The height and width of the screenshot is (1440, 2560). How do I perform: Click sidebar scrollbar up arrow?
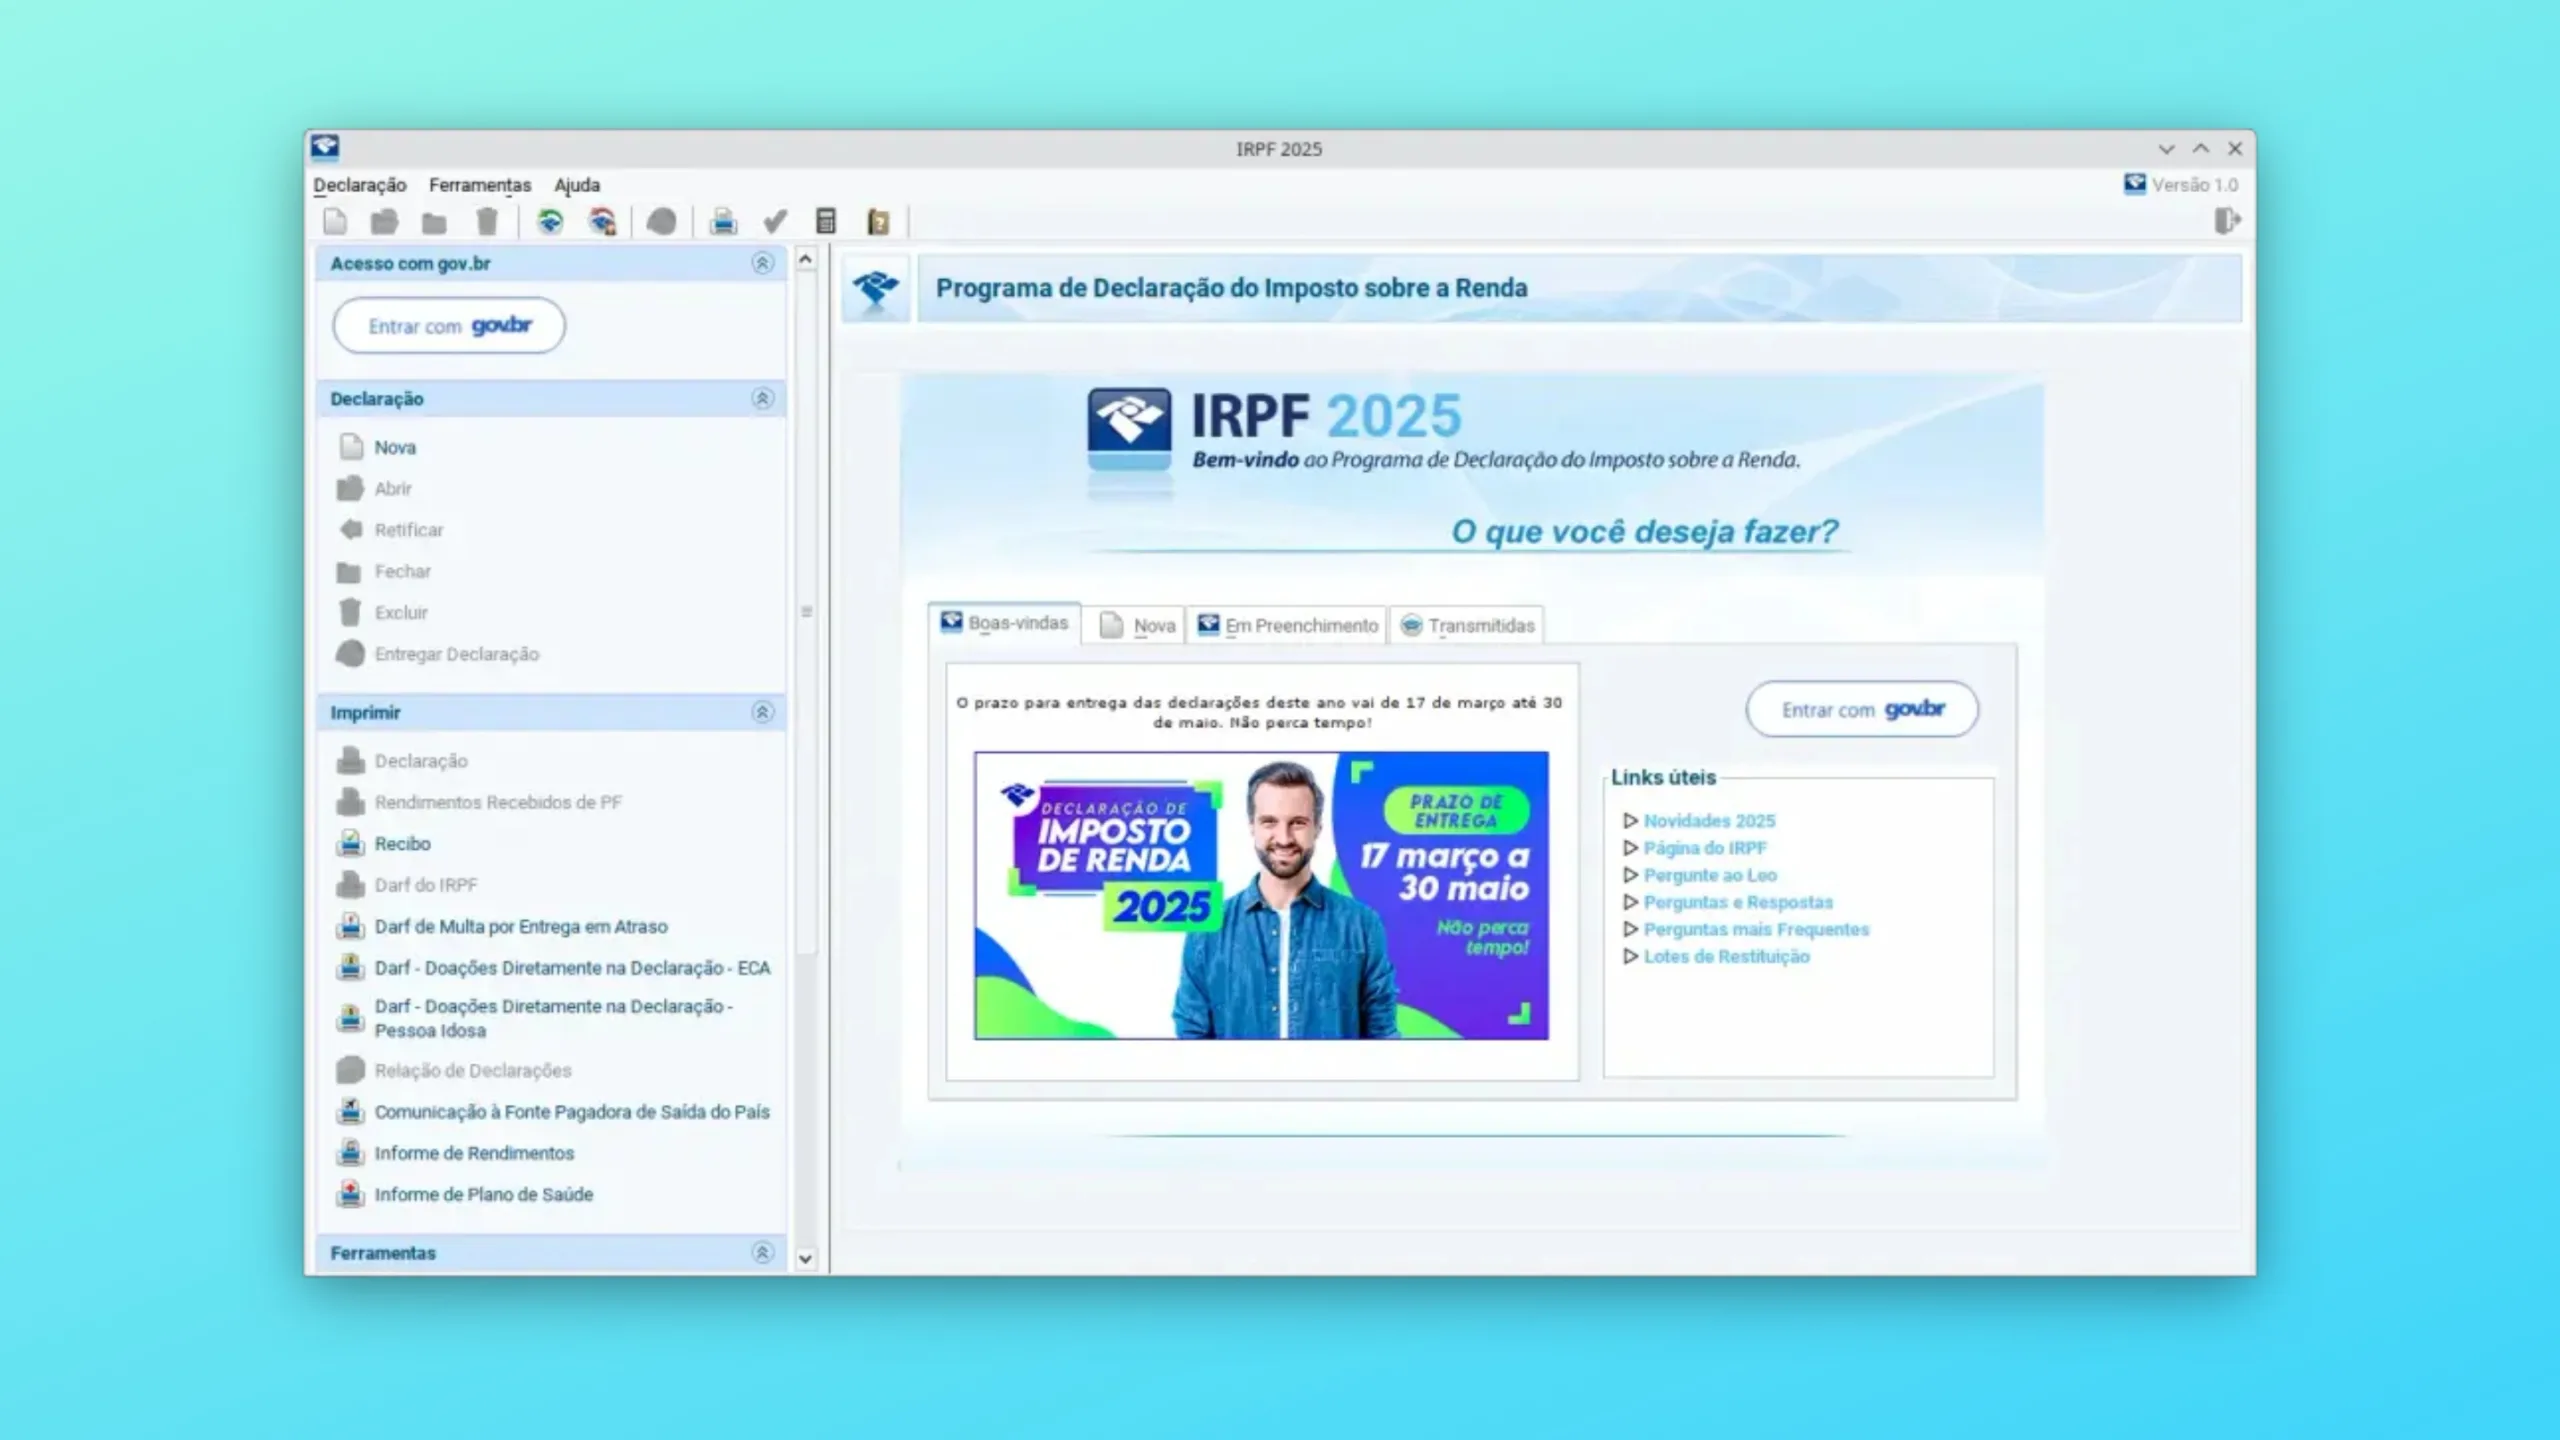pyautogui.click(x=806, y=260)
